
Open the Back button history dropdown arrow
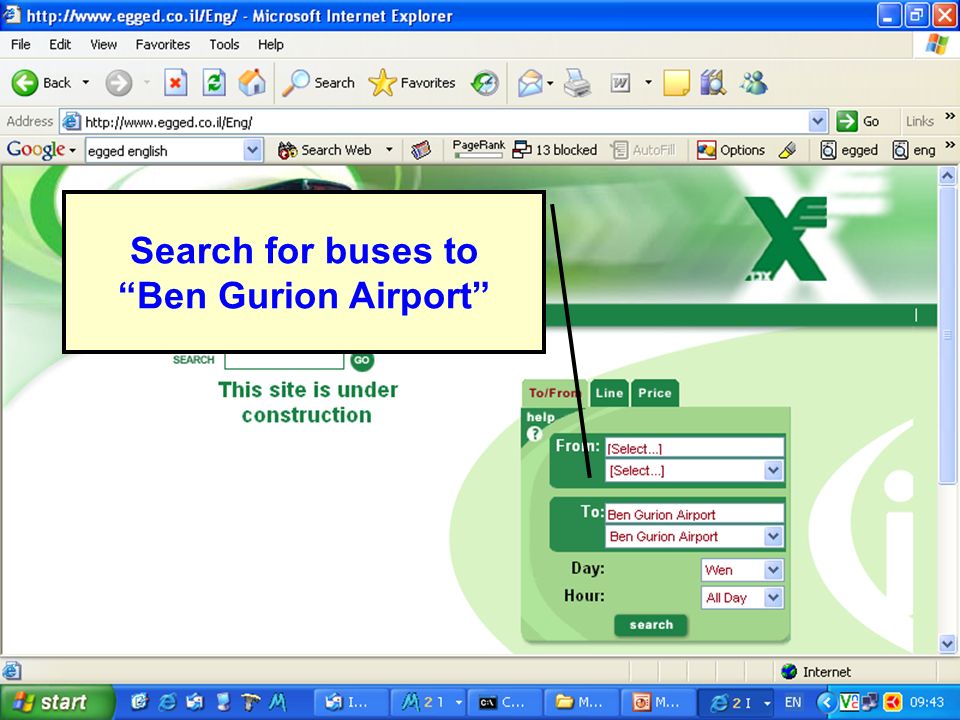[x=86, y=83]
